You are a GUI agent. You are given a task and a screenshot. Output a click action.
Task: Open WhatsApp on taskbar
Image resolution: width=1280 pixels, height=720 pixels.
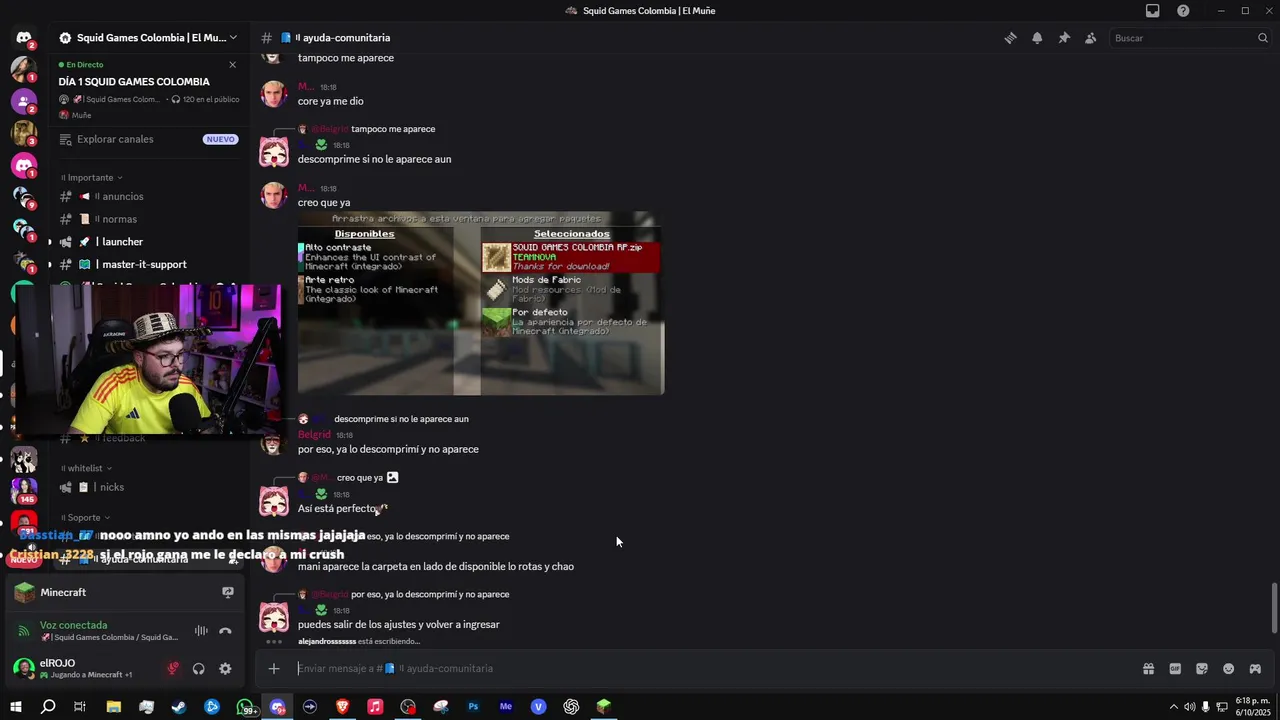[246, 707]
